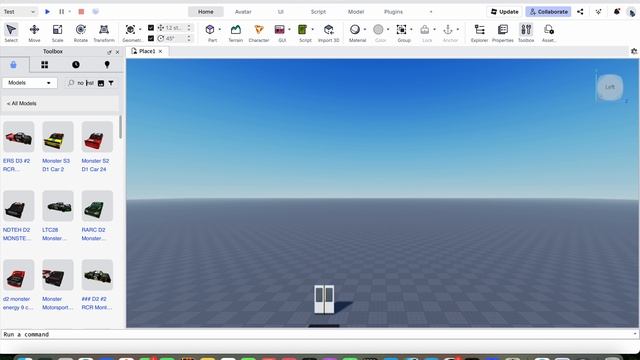Expand the Material dropdown arrow

point(364,29)
